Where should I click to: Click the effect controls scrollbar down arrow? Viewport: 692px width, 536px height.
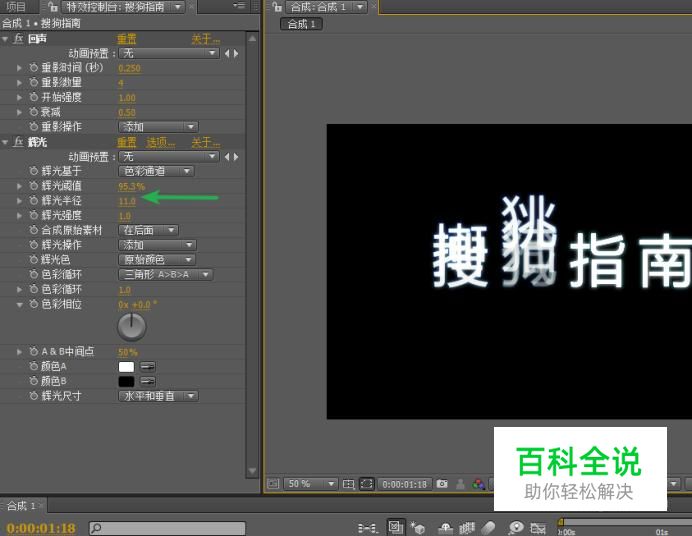coord(252,471)
